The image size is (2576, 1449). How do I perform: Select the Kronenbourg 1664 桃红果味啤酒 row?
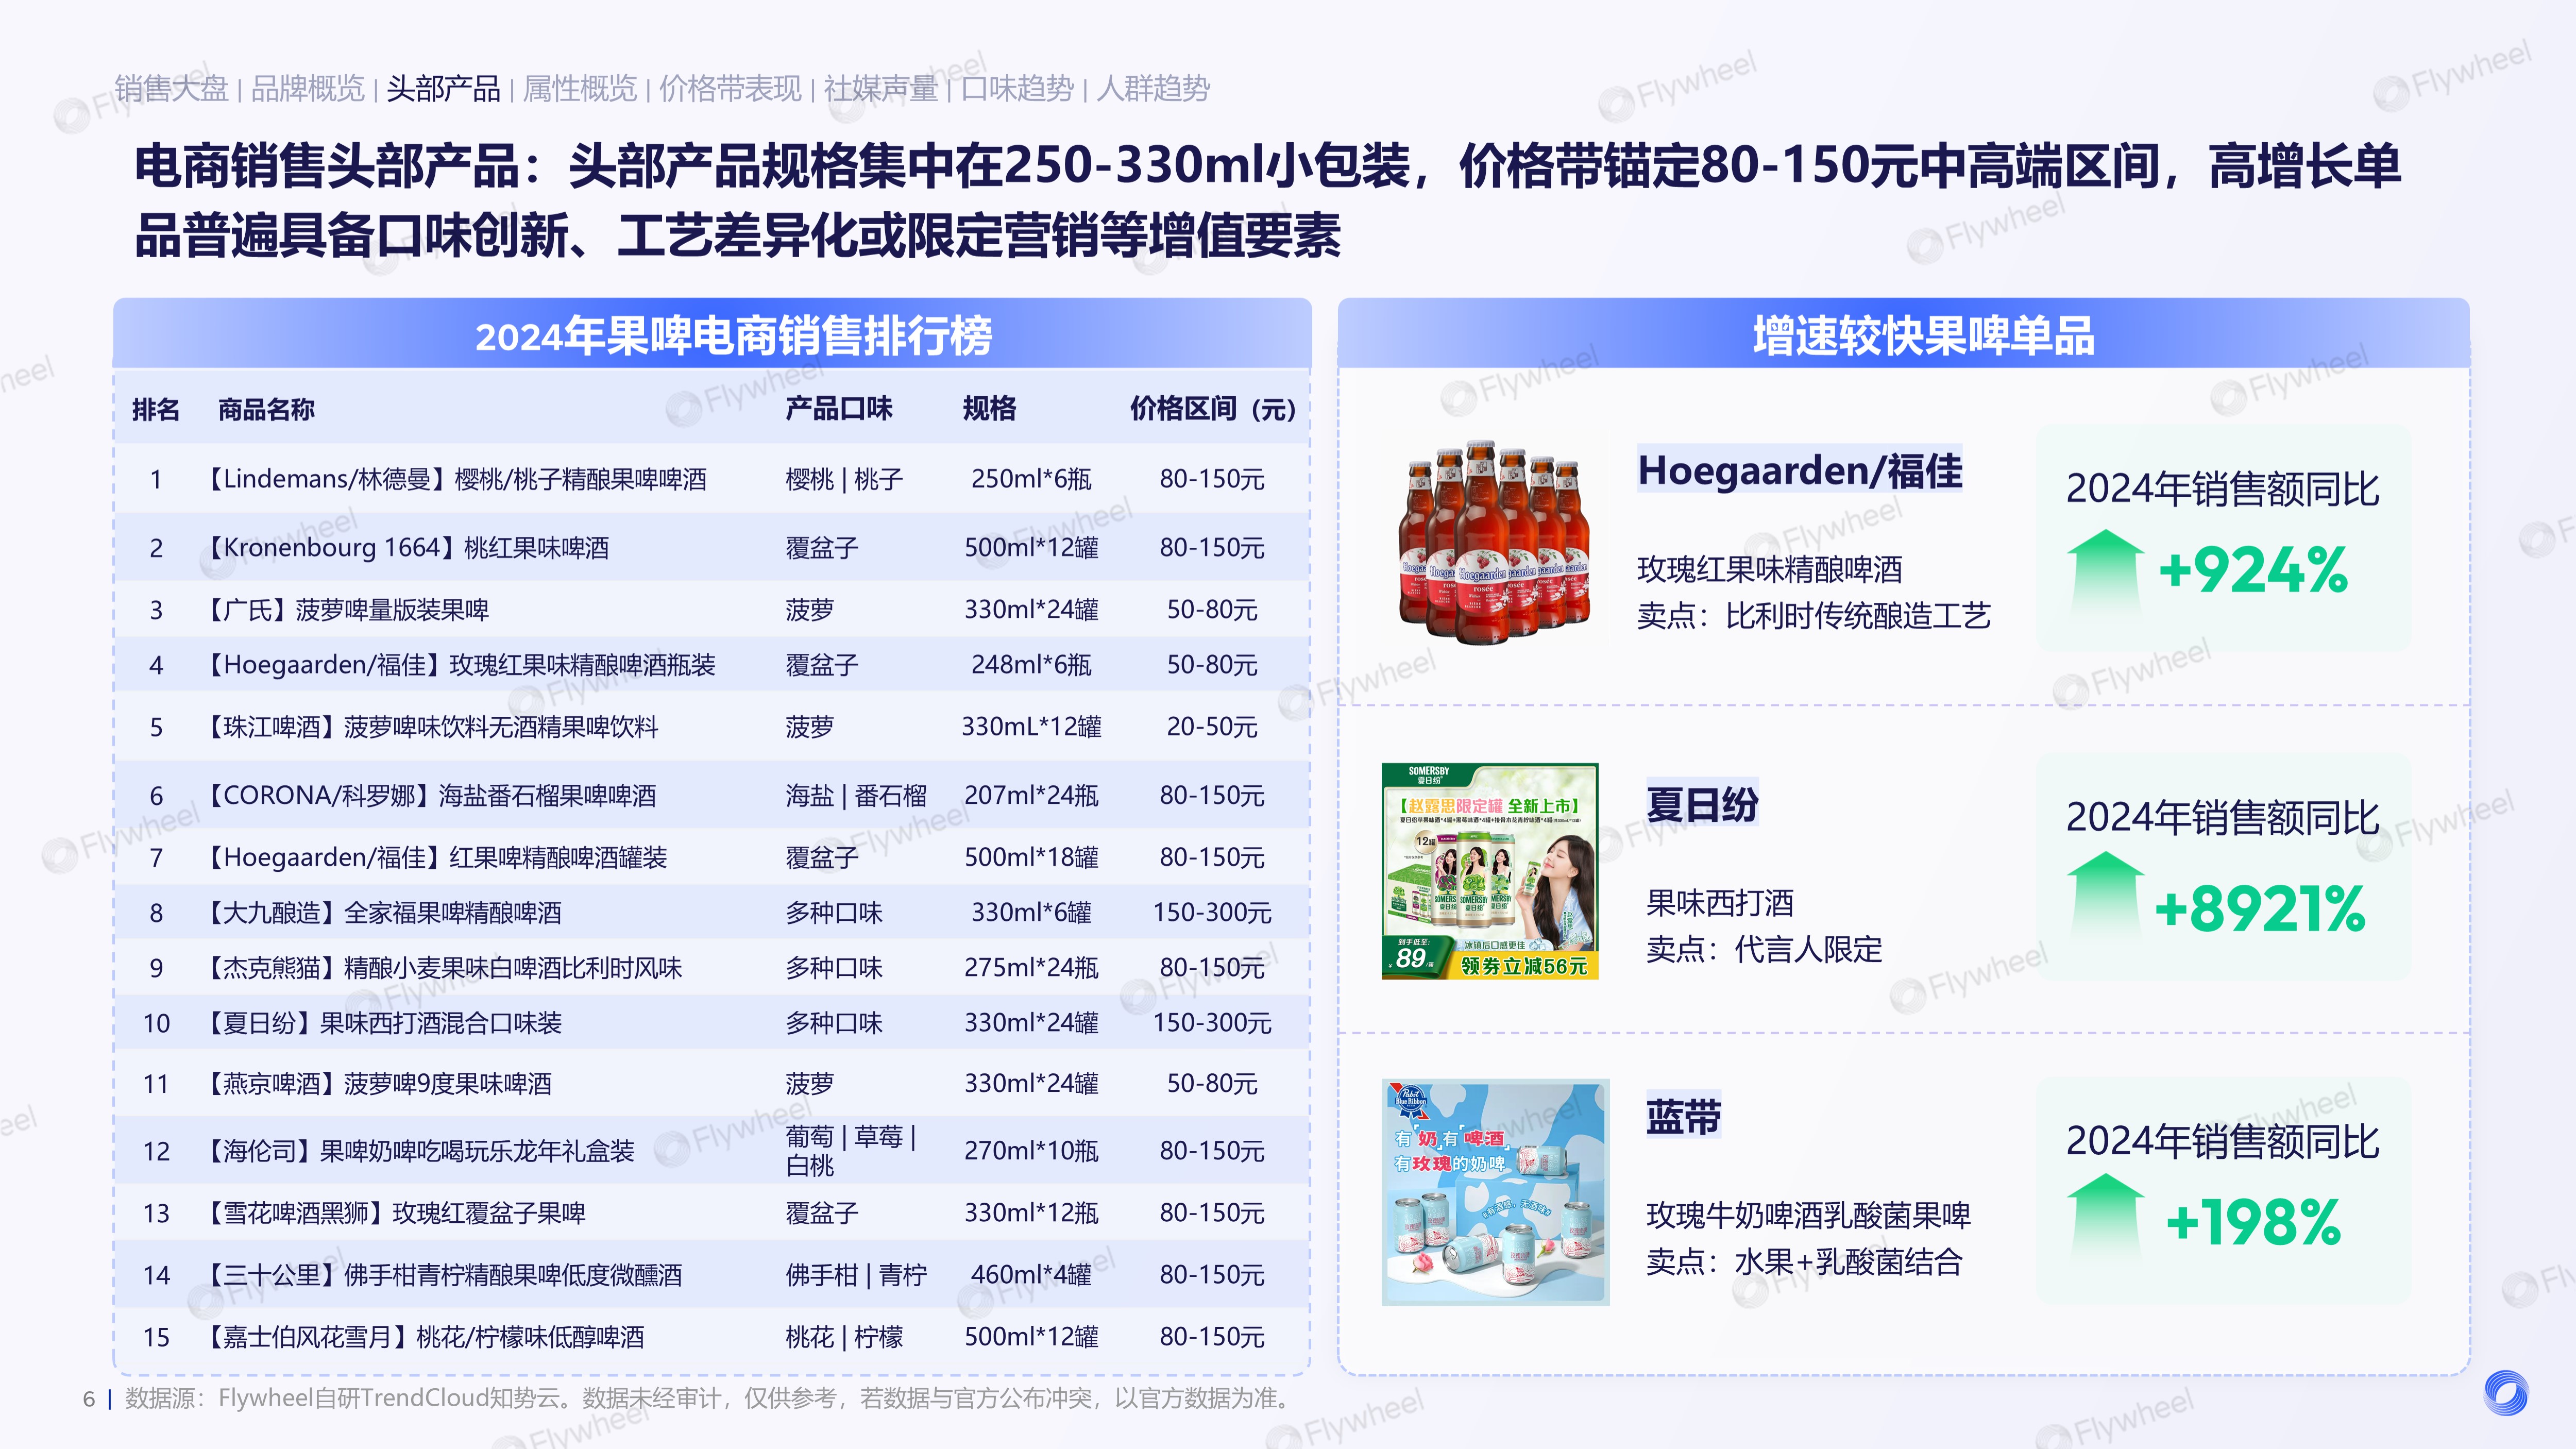(712, 548)
